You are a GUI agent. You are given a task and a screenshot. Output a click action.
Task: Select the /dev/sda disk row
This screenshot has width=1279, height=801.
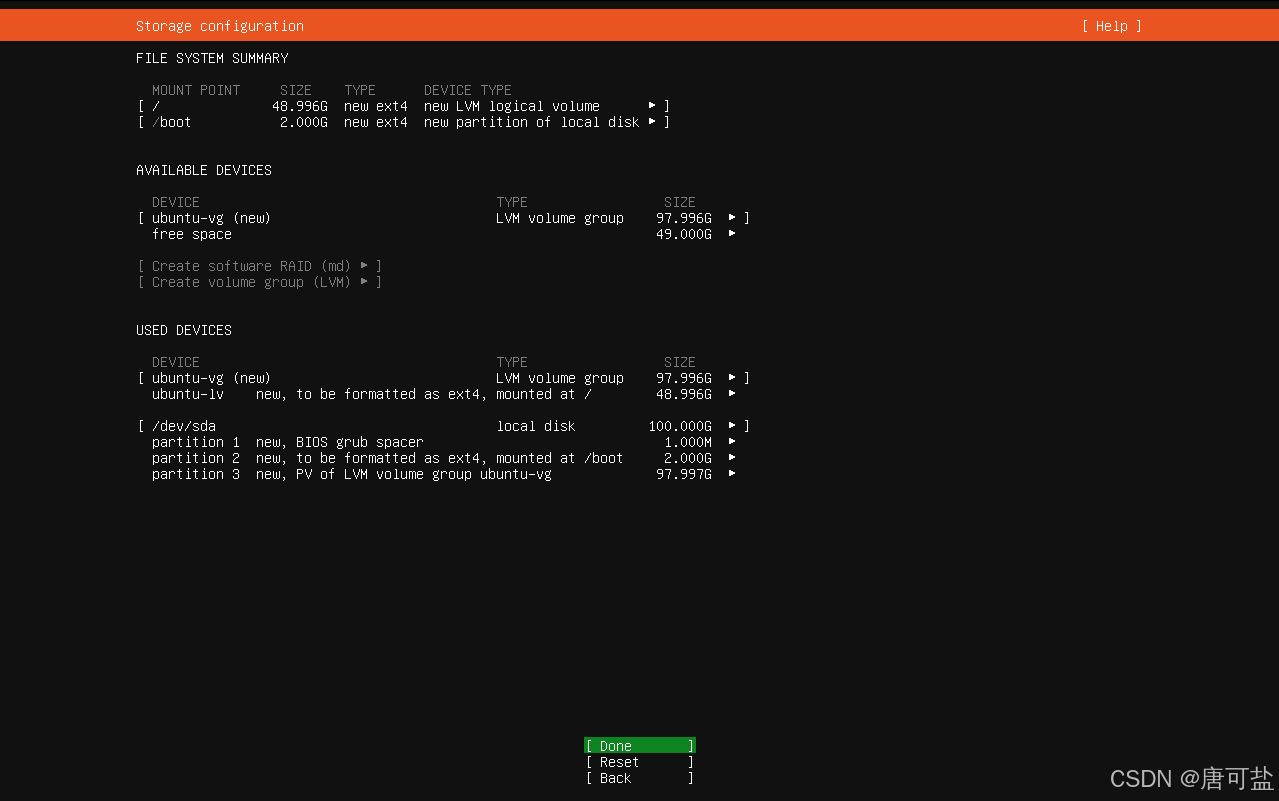tap(444, 426)
